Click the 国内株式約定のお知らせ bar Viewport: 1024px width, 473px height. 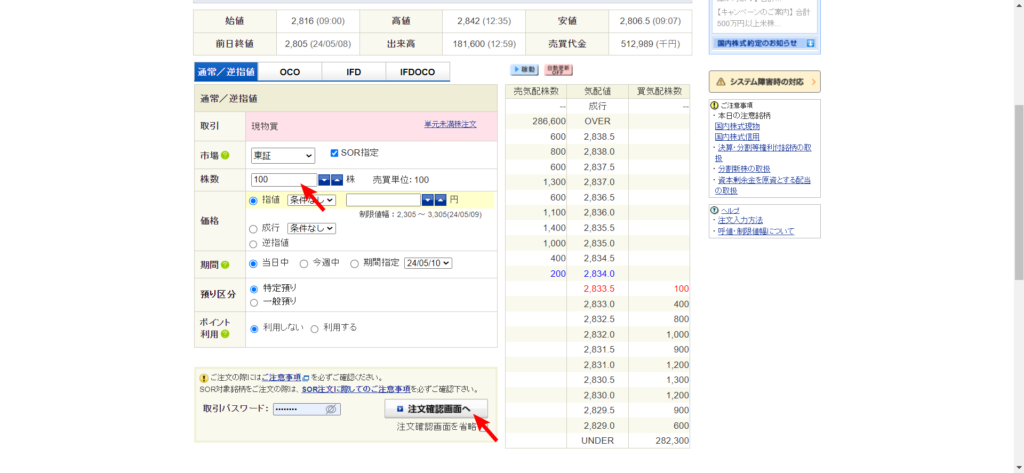pyautogui.click(x=765, y=43)
